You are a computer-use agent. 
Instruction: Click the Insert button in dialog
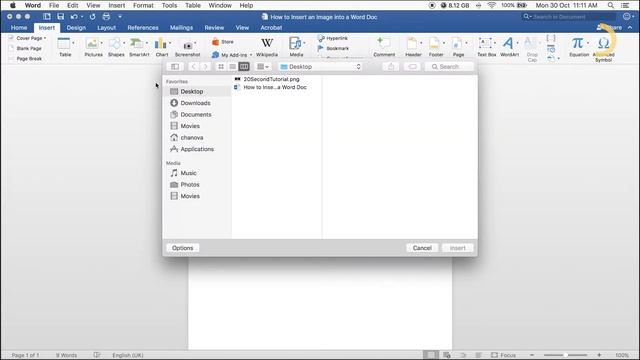pyautogui.click(x=458, y=248)
